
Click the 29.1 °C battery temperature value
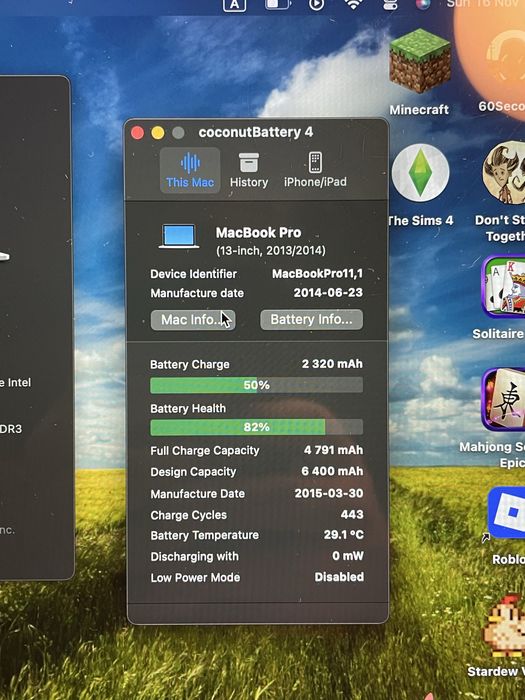click(x=344, y=535)
